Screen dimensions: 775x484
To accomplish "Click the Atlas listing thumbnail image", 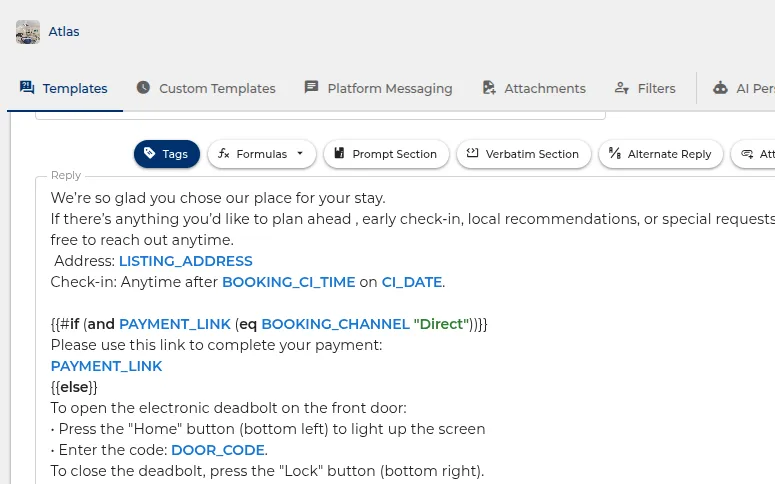I will (28, 32).
